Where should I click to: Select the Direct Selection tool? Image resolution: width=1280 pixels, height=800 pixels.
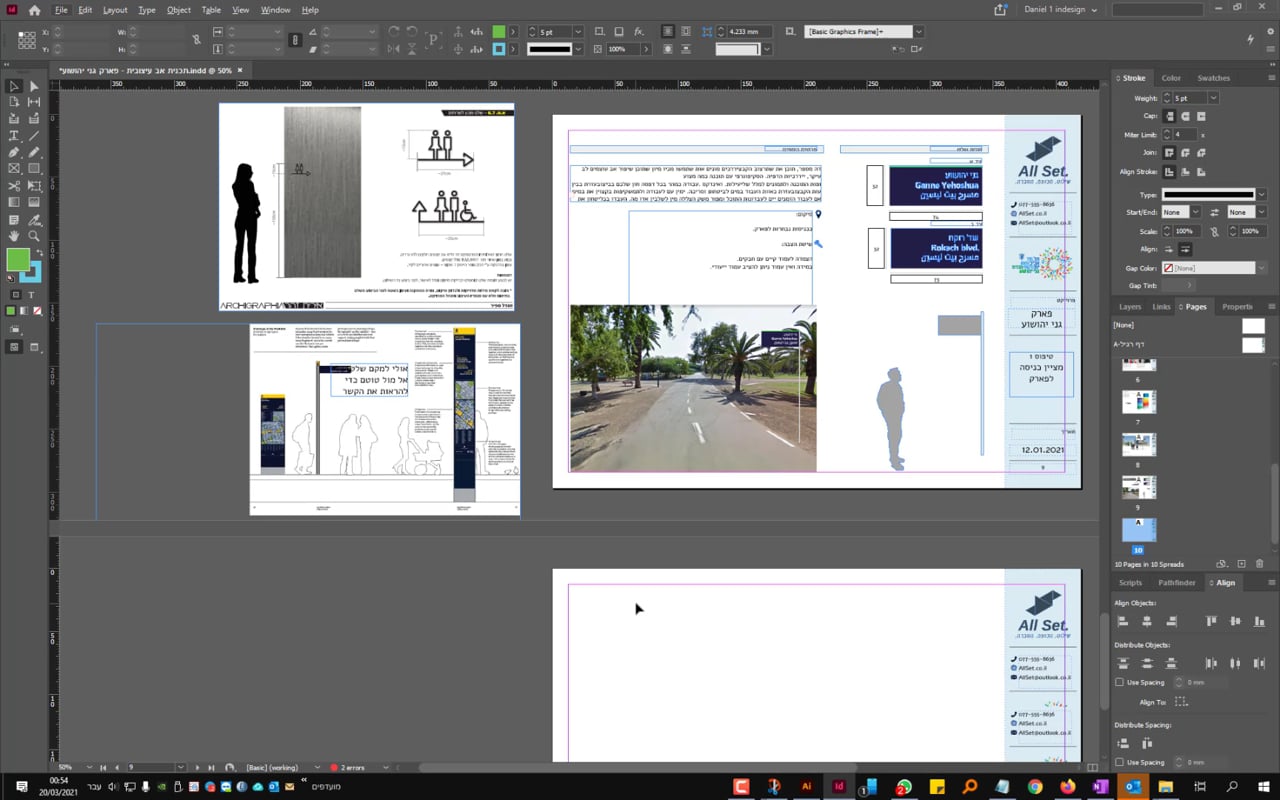pyautogui.click(x=33, y=86)
